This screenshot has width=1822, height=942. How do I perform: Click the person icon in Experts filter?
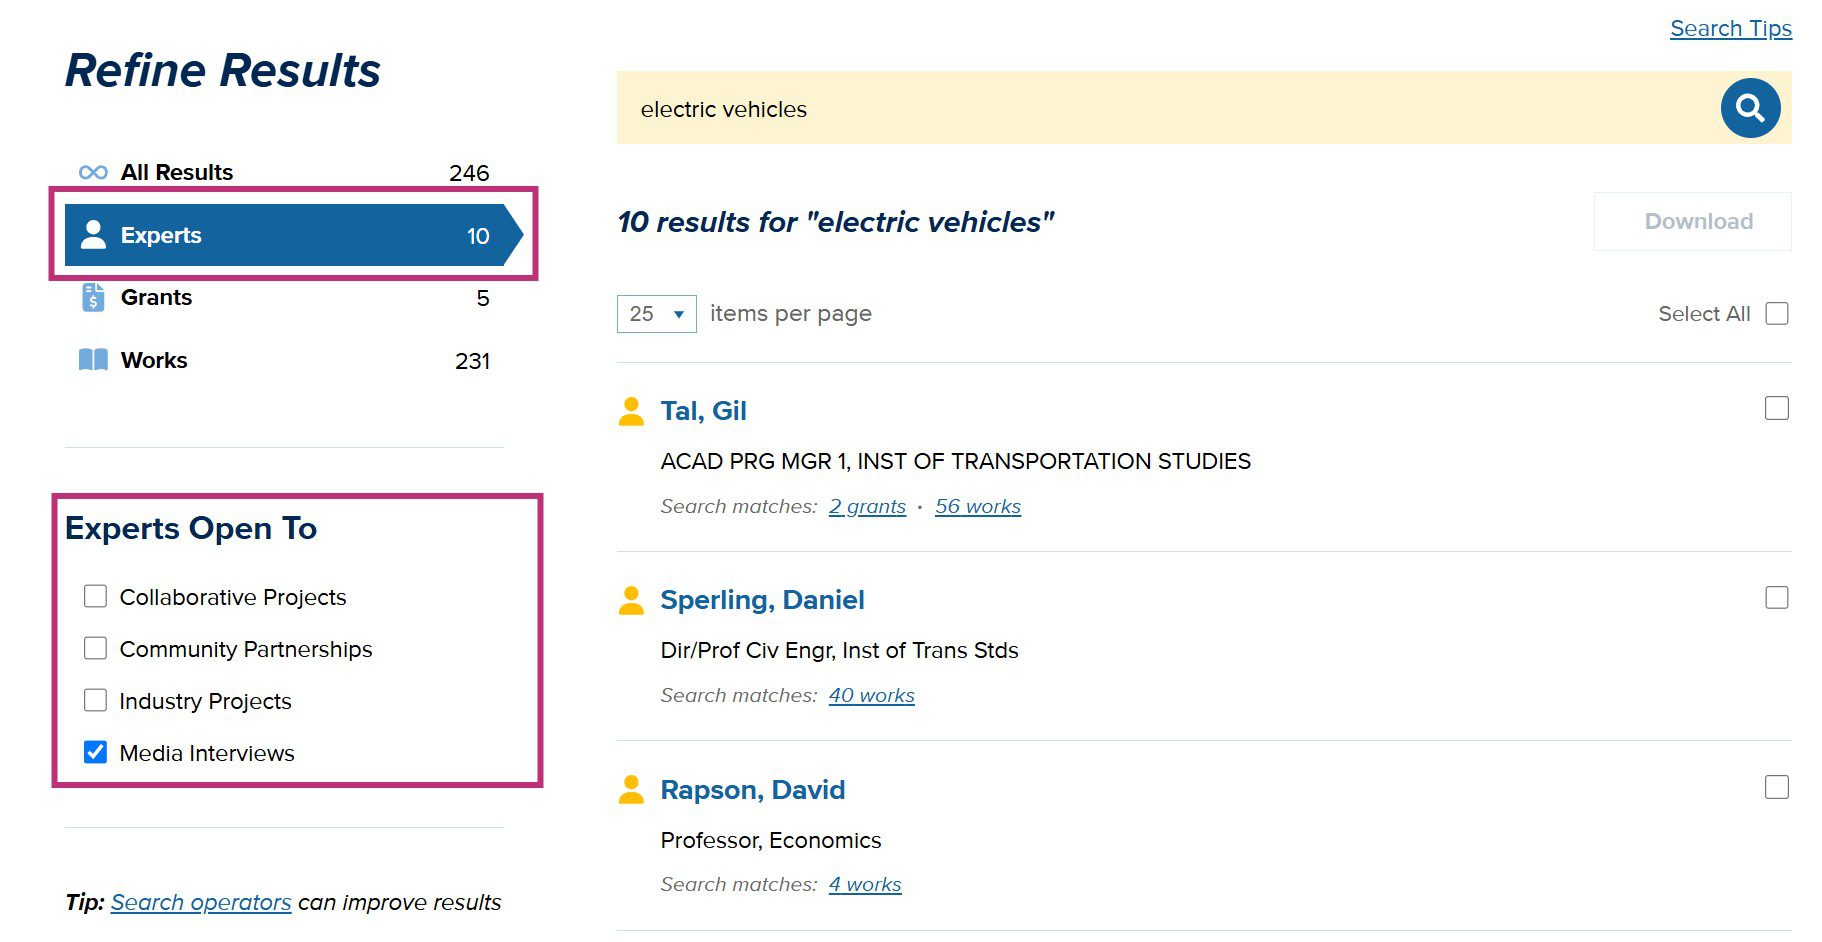click(93, 235)
